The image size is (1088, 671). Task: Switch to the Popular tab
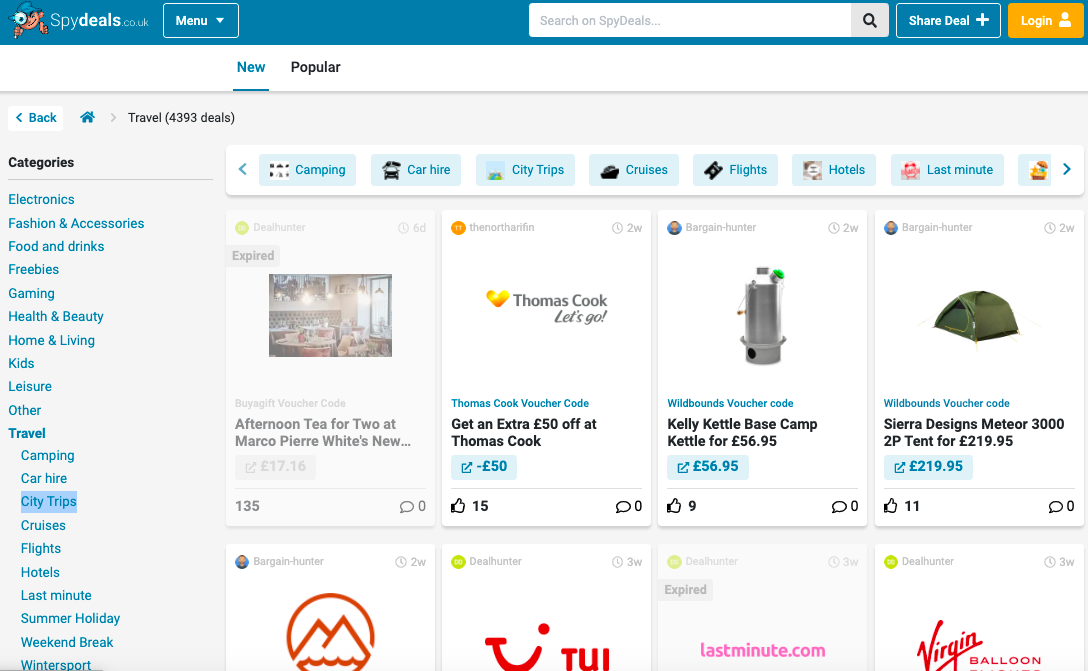[x=315, y=67]
